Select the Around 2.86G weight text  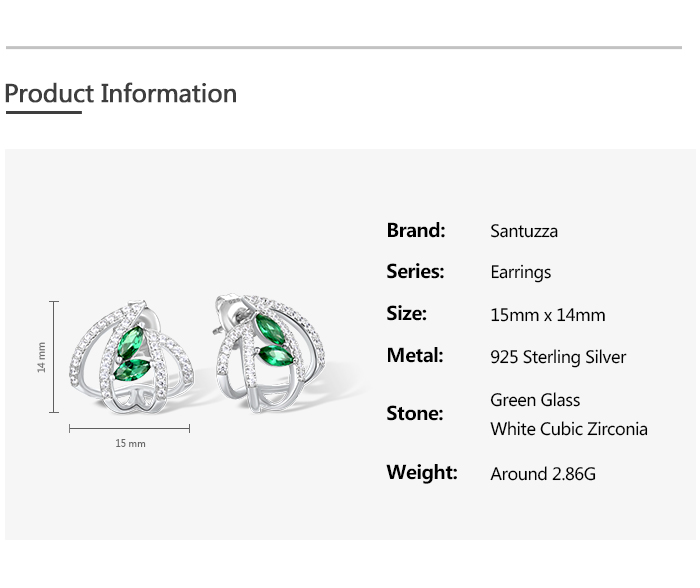543,474
